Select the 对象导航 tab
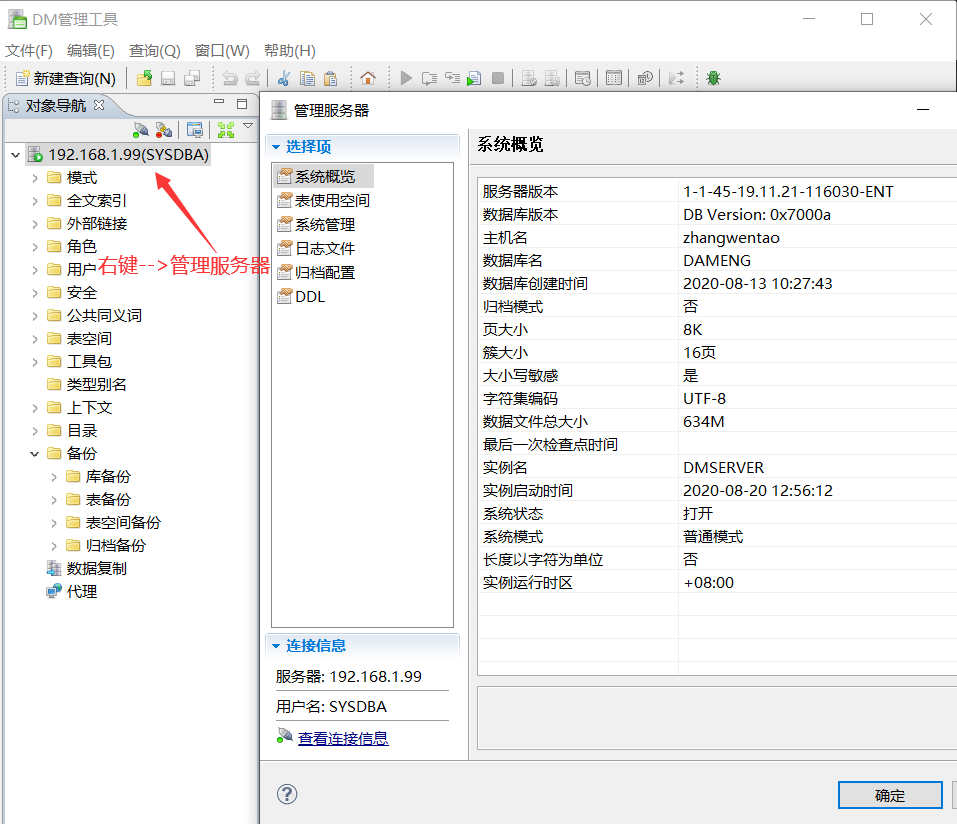Viewport: 957px width, 824px height. 56,106
